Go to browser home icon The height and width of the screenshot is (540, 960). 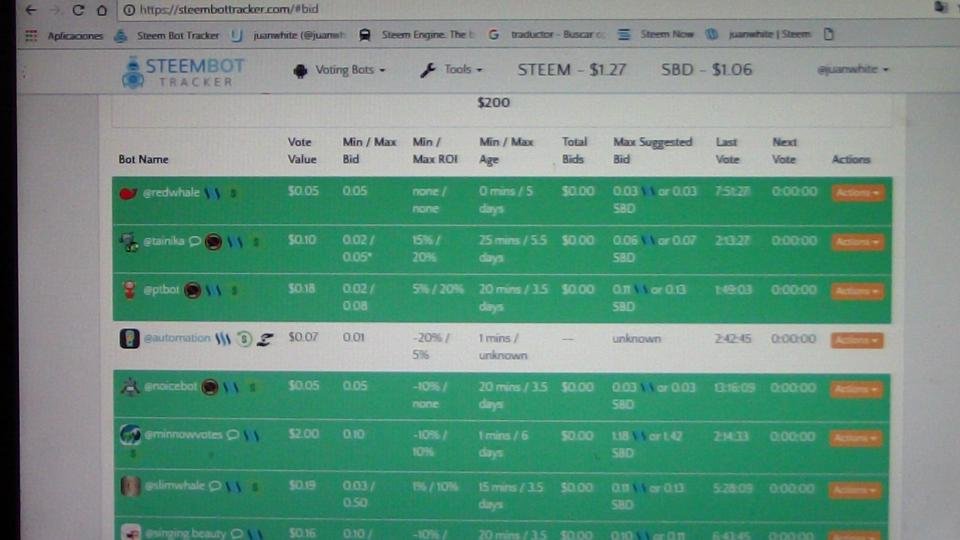102,10
